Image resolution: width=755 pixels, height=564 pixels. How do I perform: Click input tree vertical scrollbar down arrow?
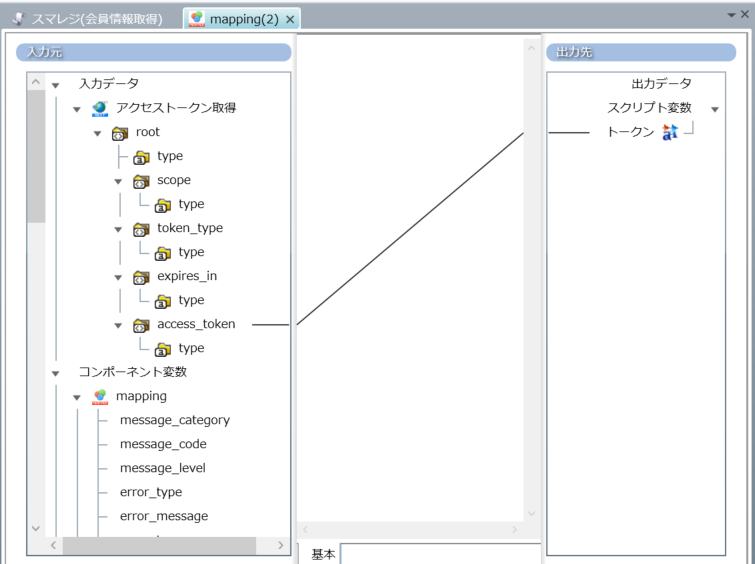point(36,528)
